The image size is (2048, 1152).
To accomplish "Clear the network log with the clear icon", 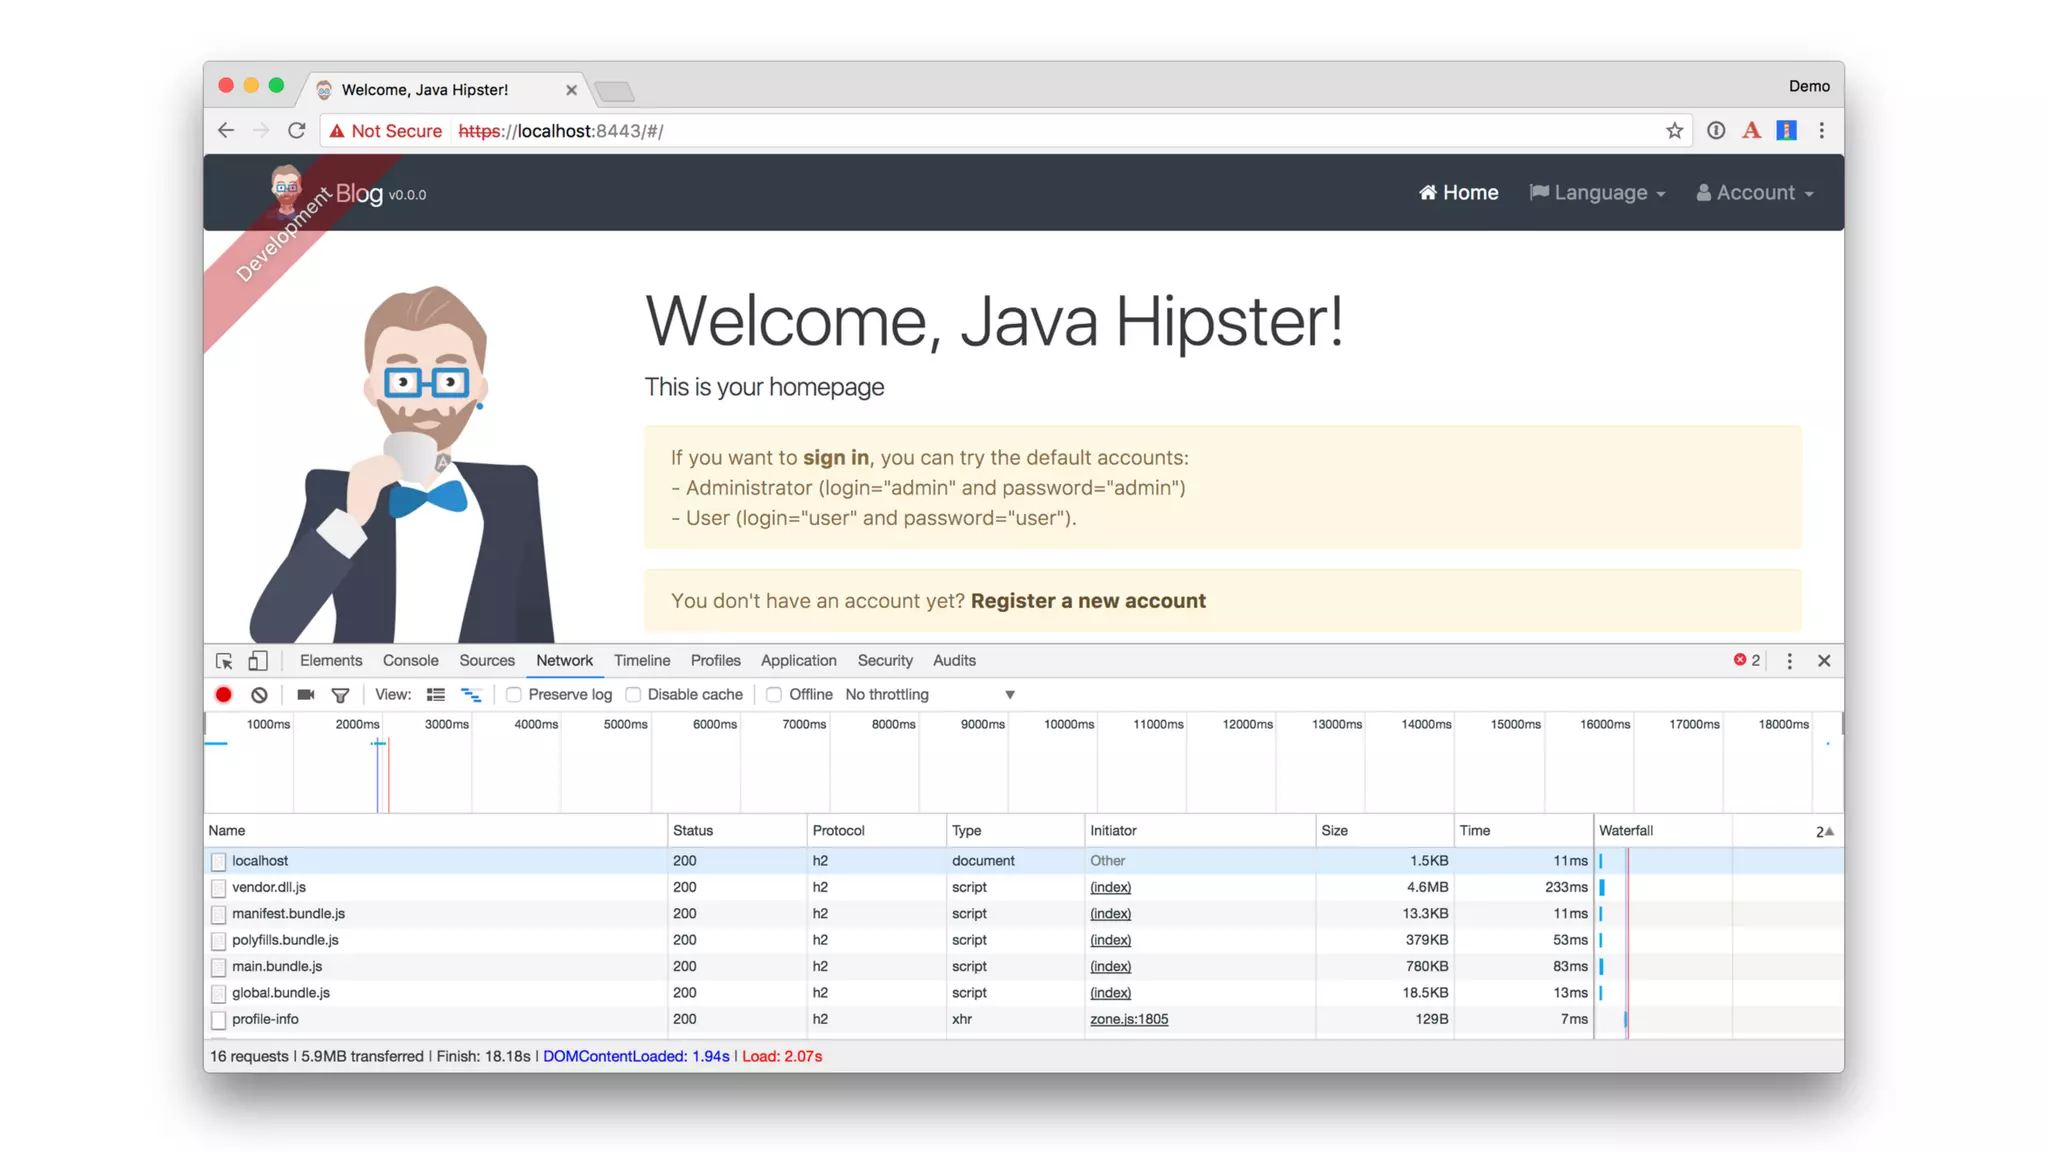I will pos(259,694).
